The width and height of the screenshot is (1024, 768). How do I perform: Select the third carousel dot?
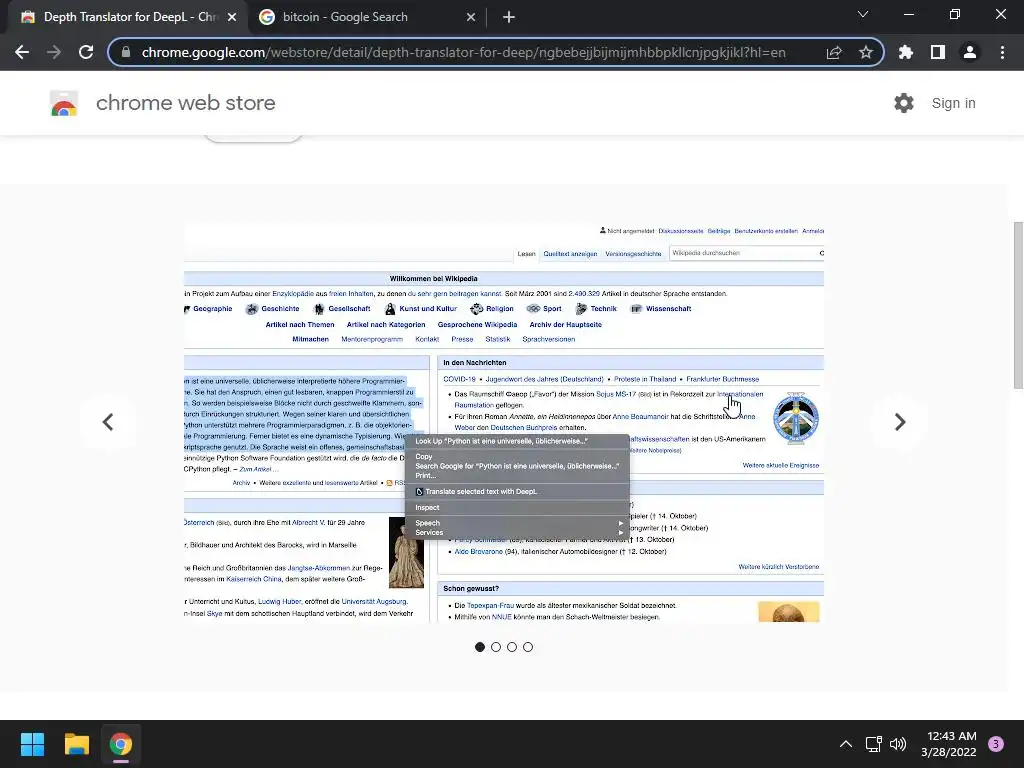[512, 647]
